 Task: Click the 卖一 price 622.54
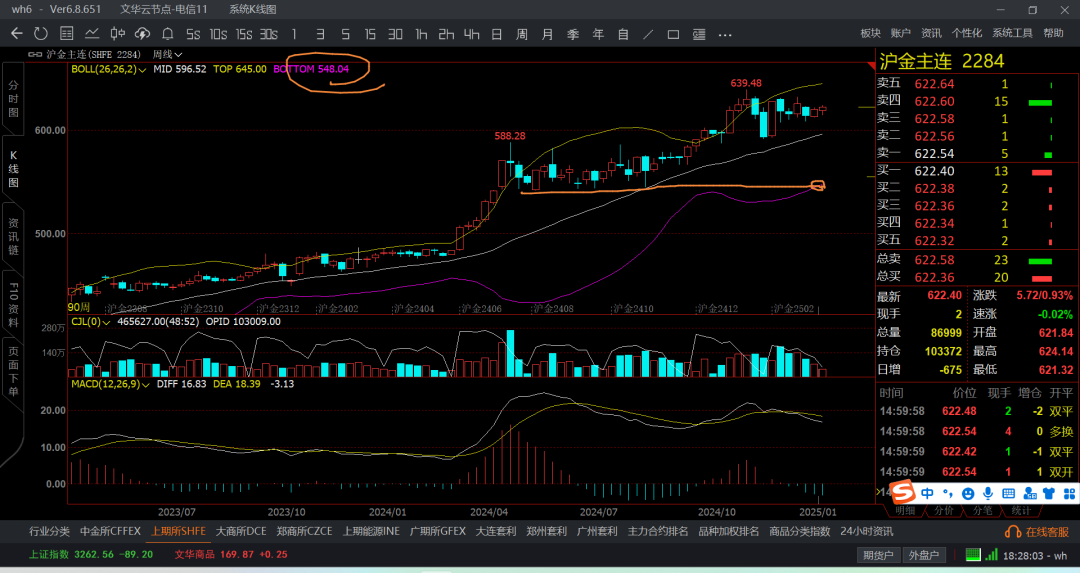tap(934, 154)
